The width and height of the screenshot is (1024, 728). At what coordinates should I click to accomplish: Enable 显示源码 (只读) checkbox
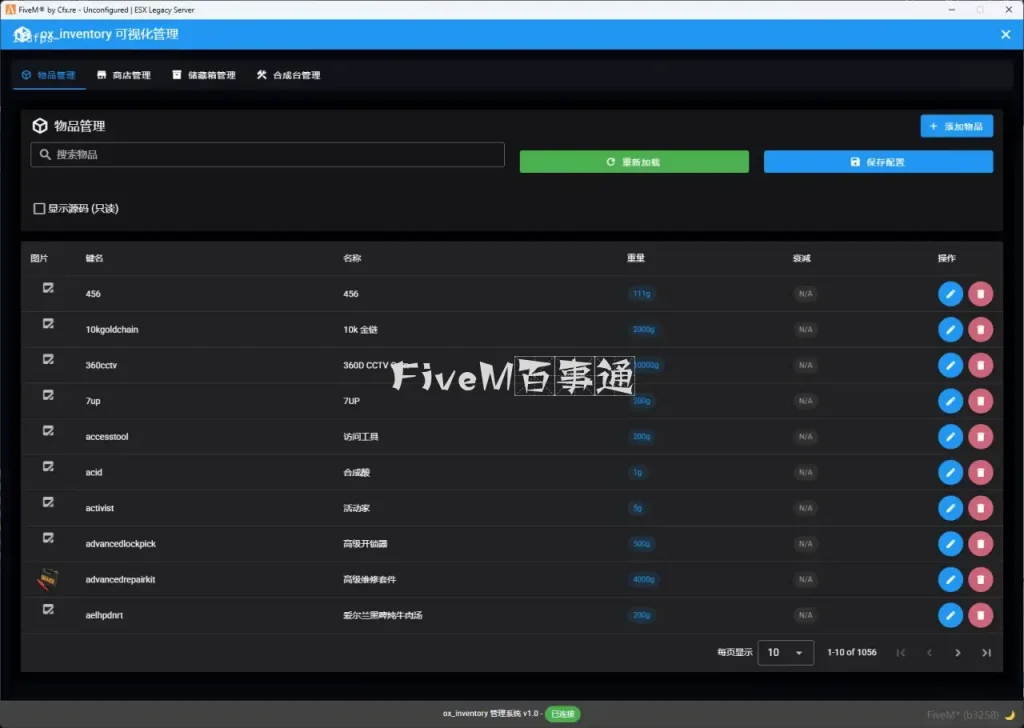(40, 209)
